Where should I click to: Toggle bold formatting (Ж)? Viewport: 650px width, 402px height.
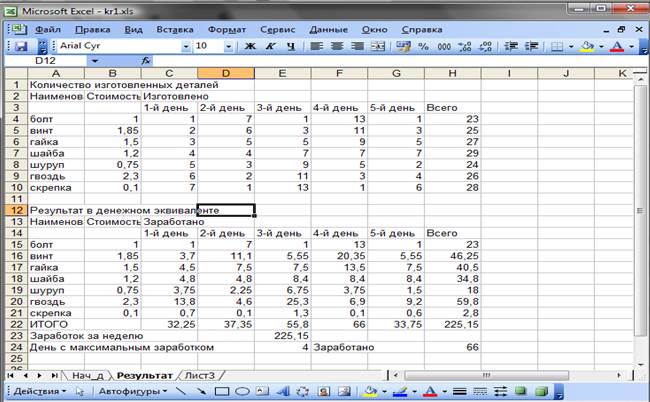tap(250, 46)
